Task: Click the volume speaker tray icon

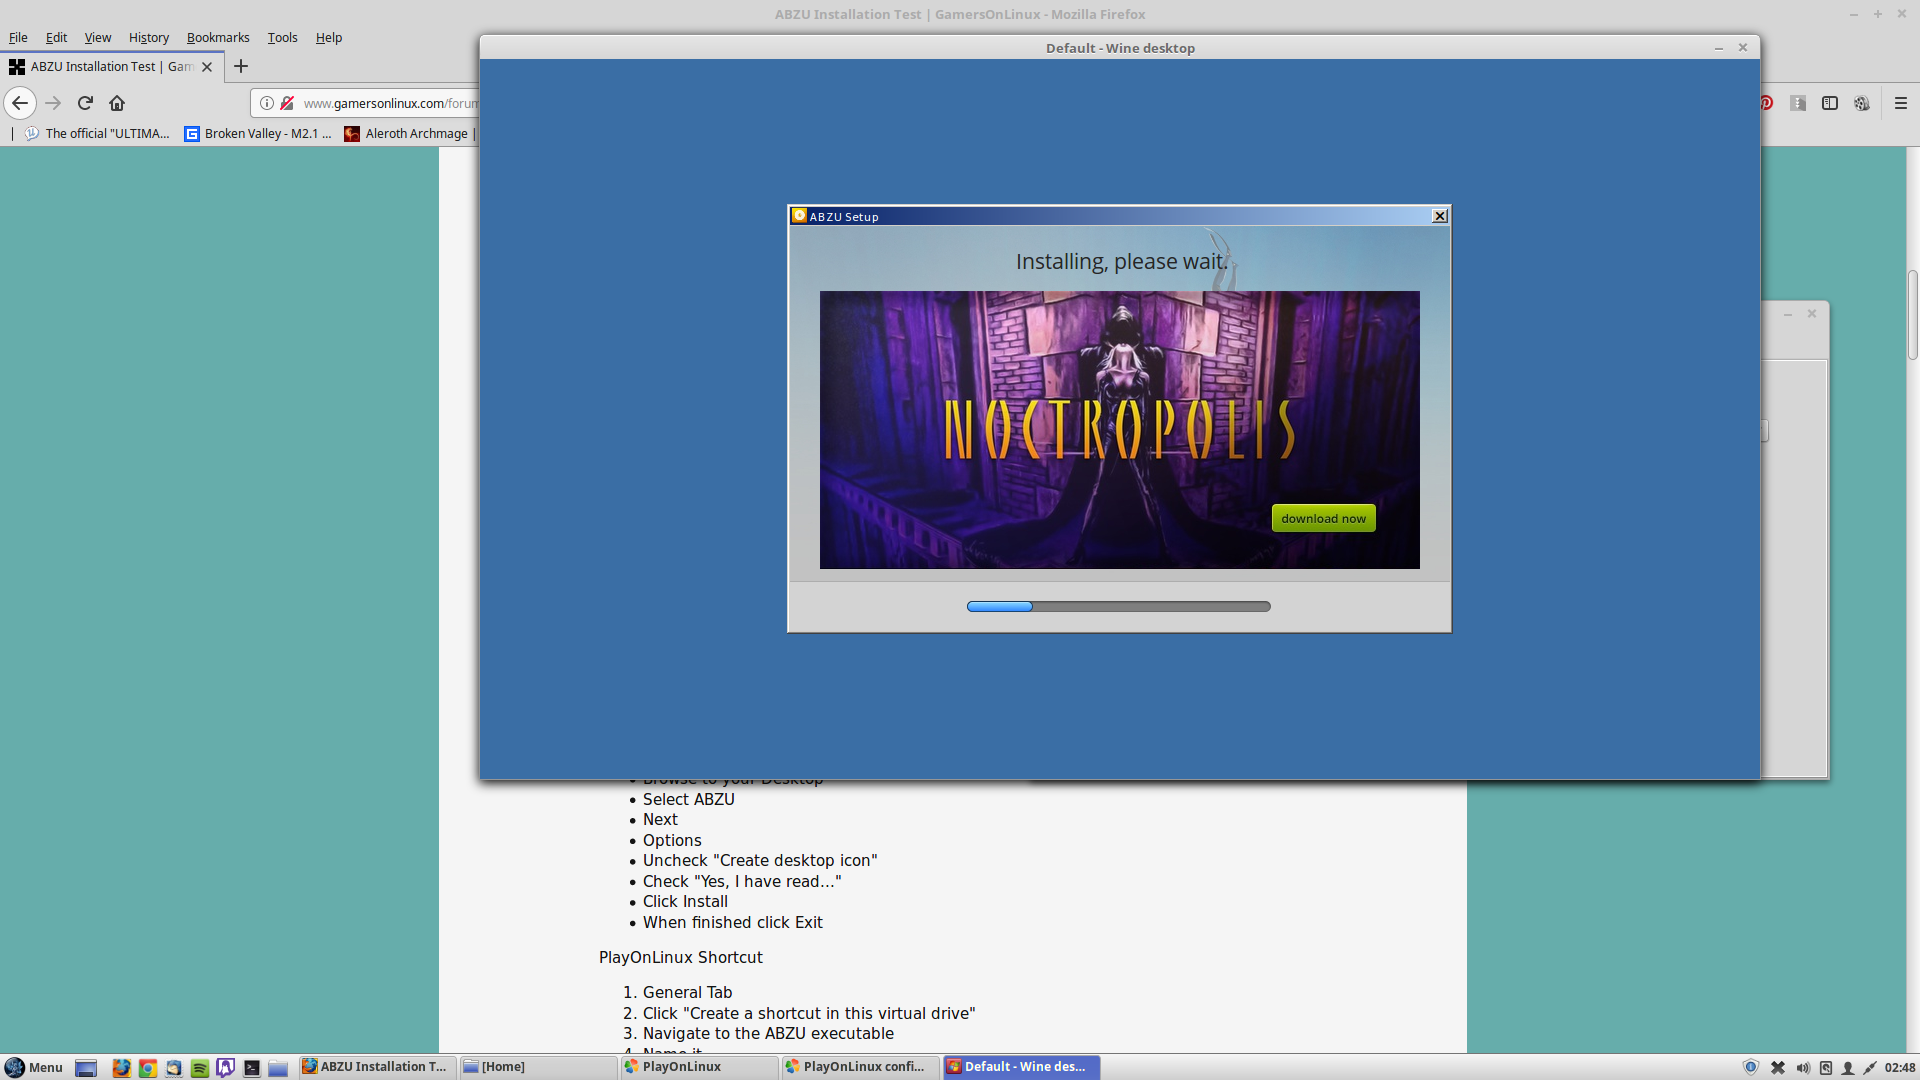Action: point(1803,1068)
